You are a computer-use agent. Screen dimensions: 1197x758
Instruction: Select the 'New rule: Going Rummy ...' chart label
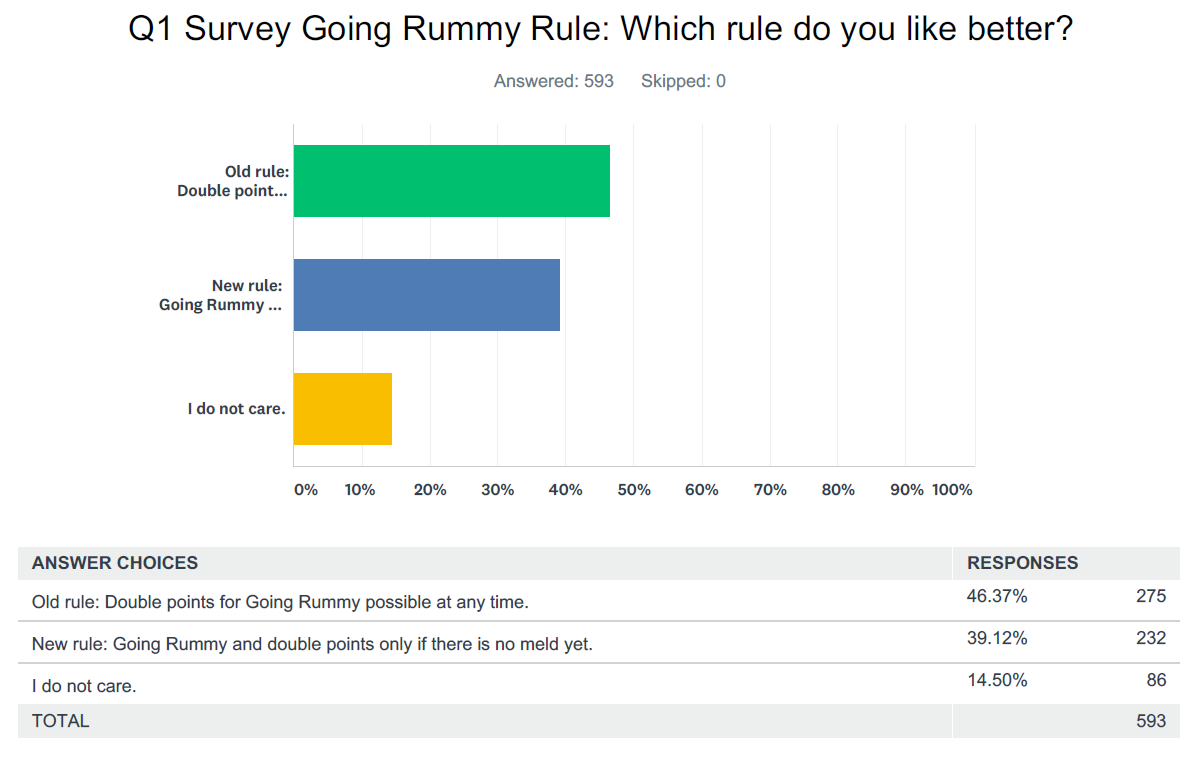coord(221,295)
